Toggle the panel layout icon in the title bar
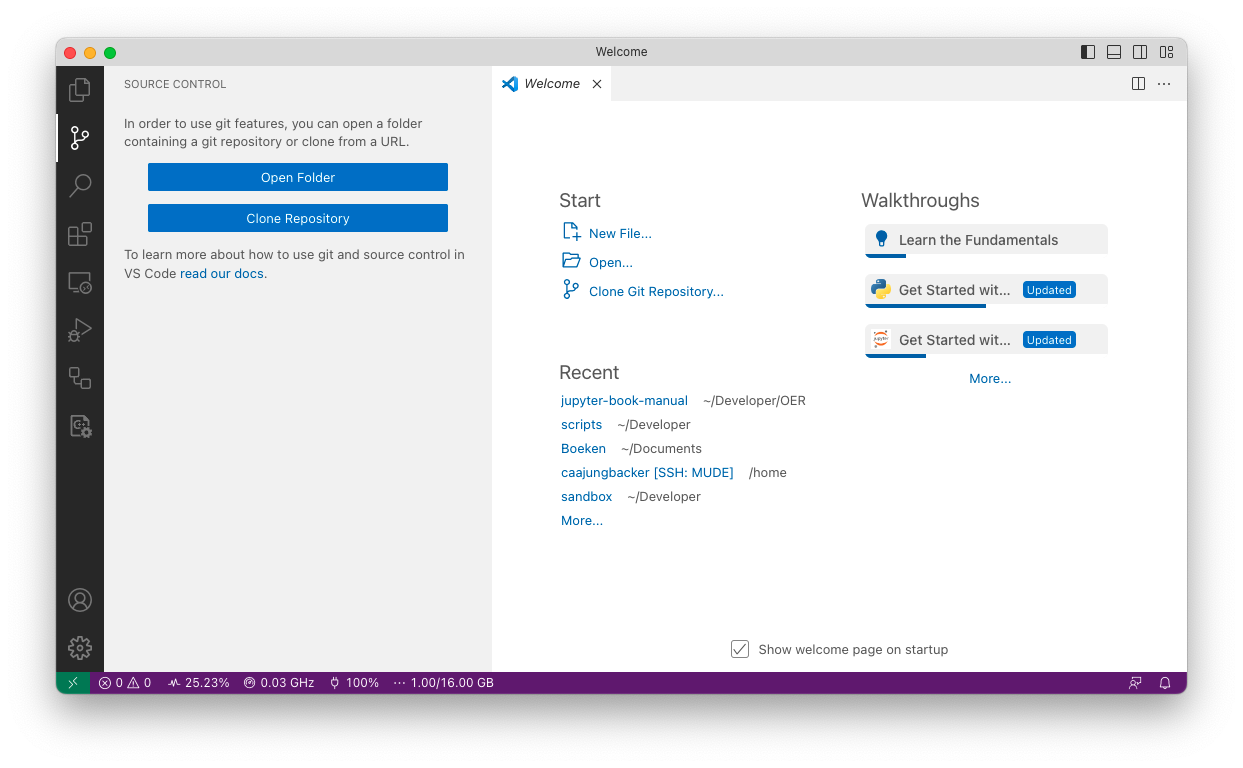1243x768 pixels. click(x=1114, y=51)
